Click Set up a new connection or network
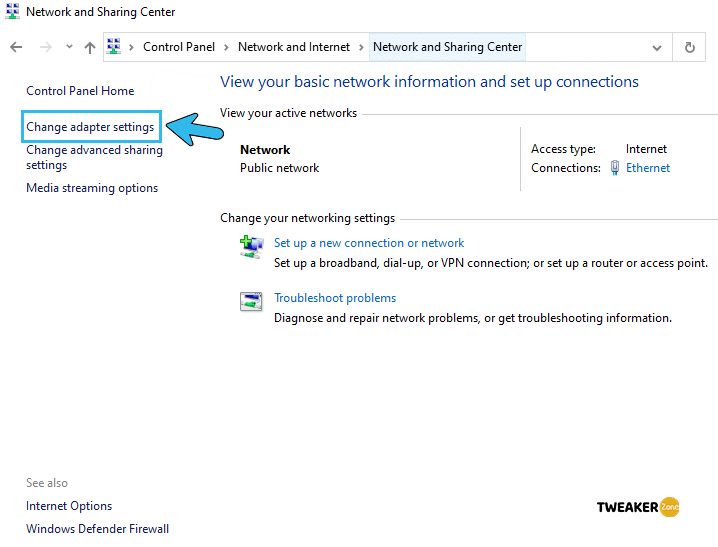The height and width of the screenshot is (547, 718). [369, 243]
